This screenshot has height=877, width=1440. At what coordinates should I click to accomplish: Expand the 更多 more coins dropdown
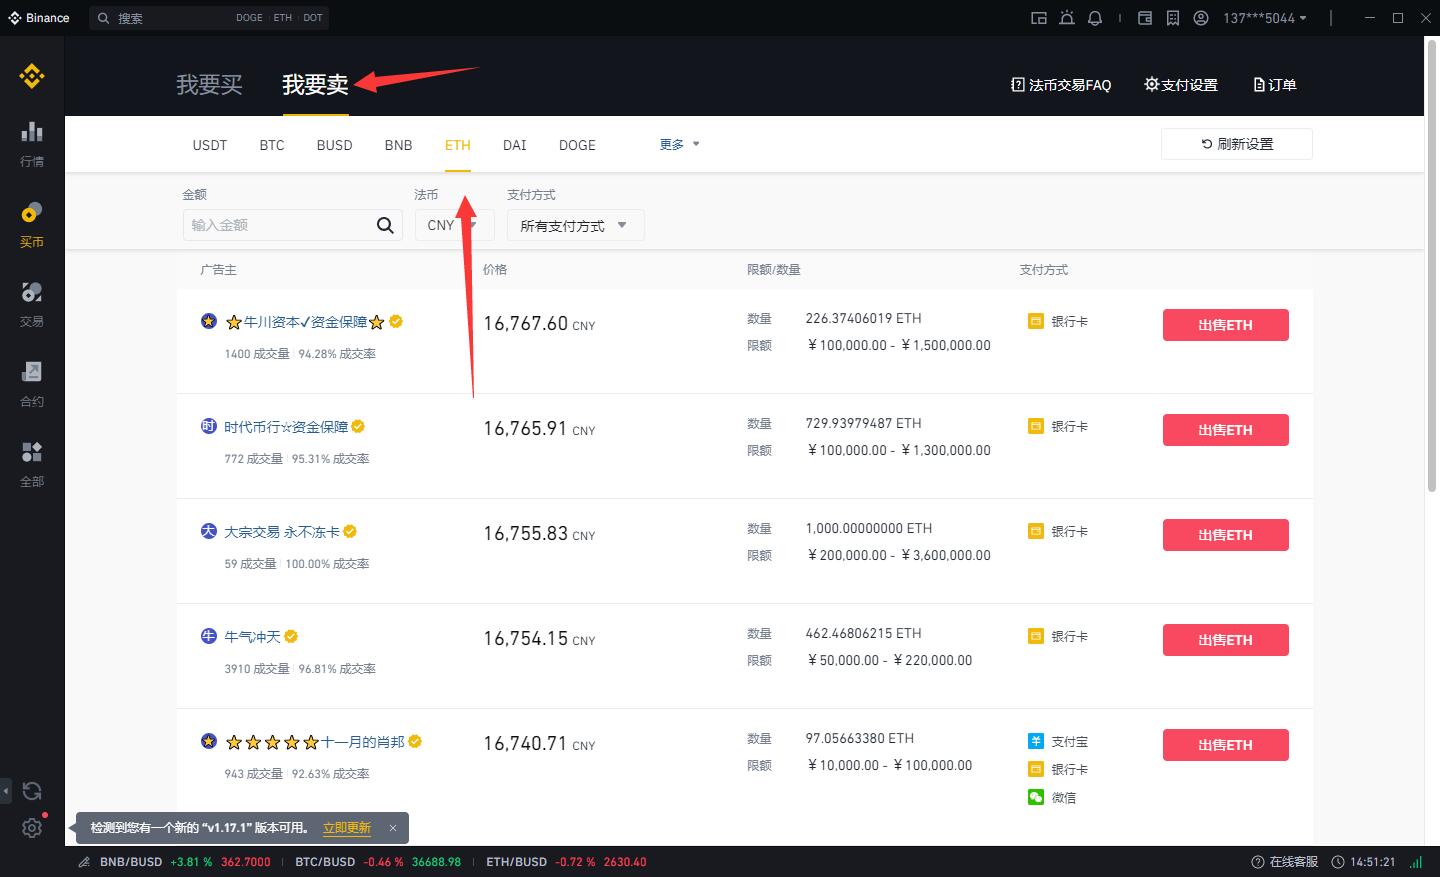[x=679, y=144]
